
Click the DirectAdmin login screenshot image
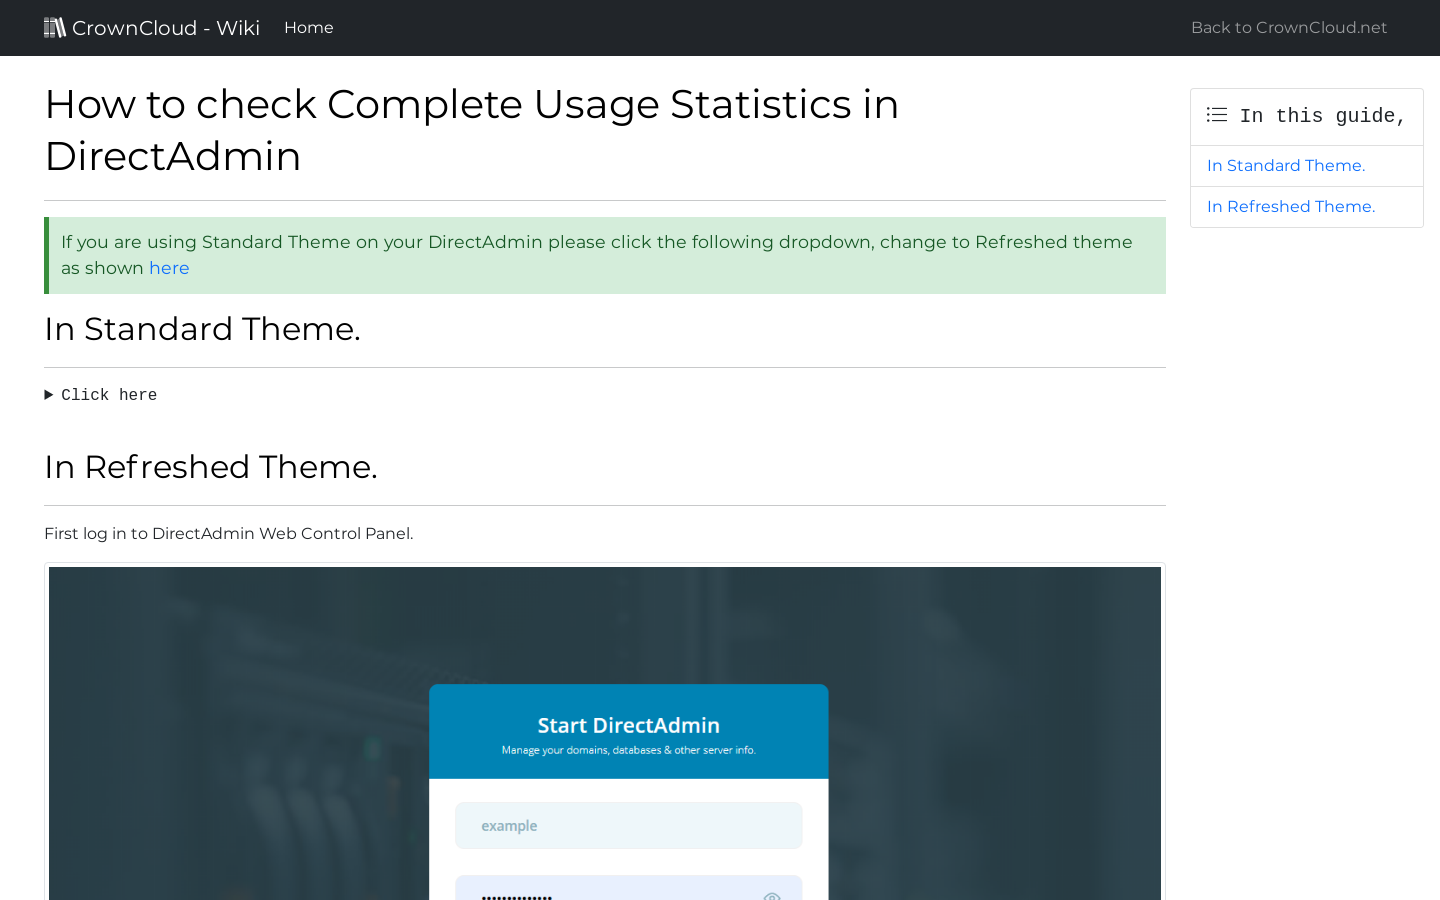pos(604,730)
